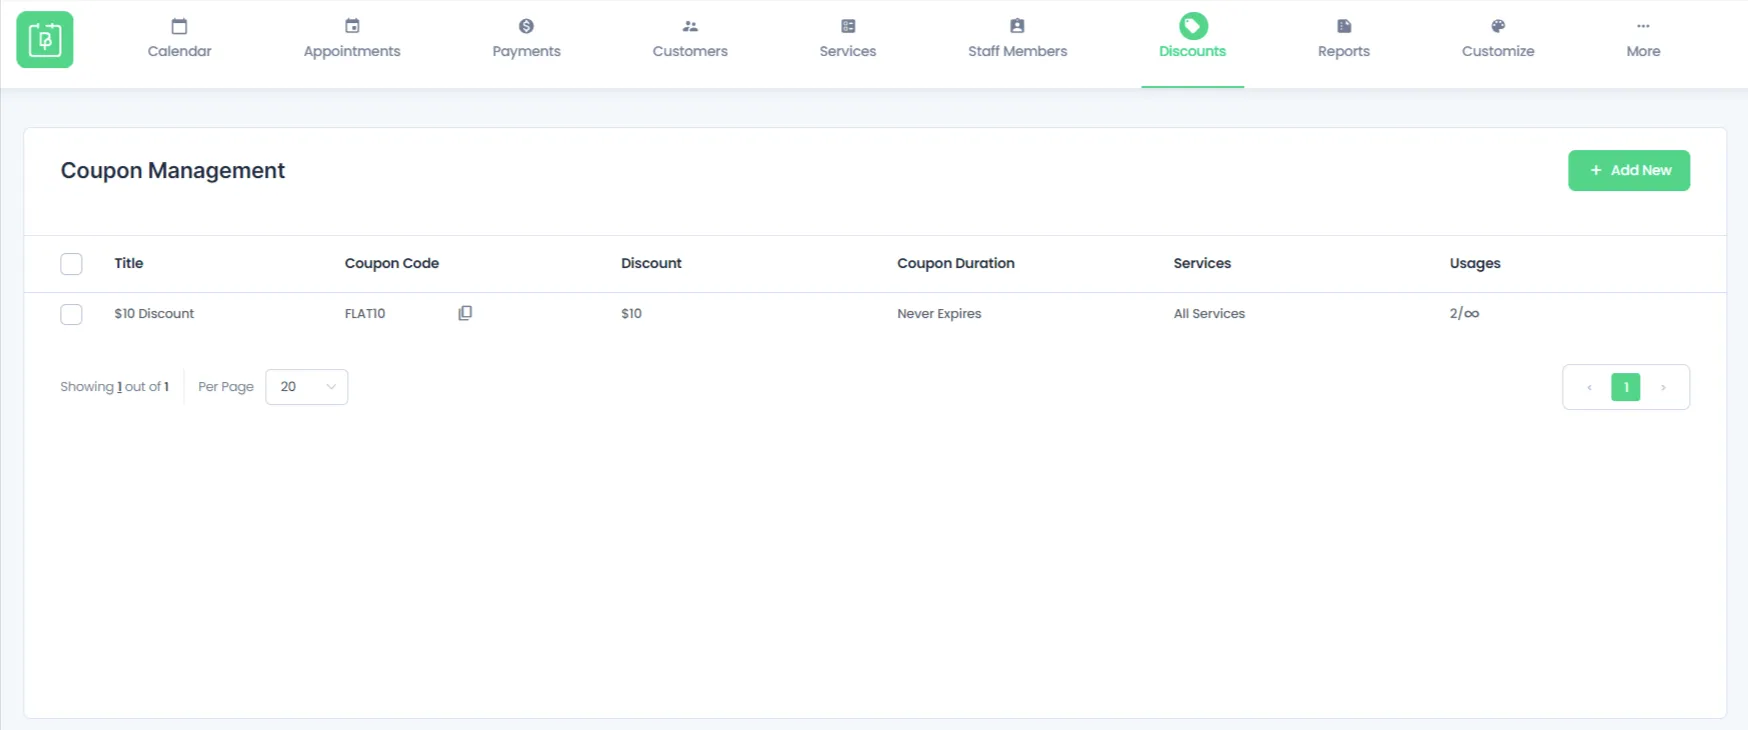
Task: Click the Never Expires duration cell
Action: pos(939,313)
